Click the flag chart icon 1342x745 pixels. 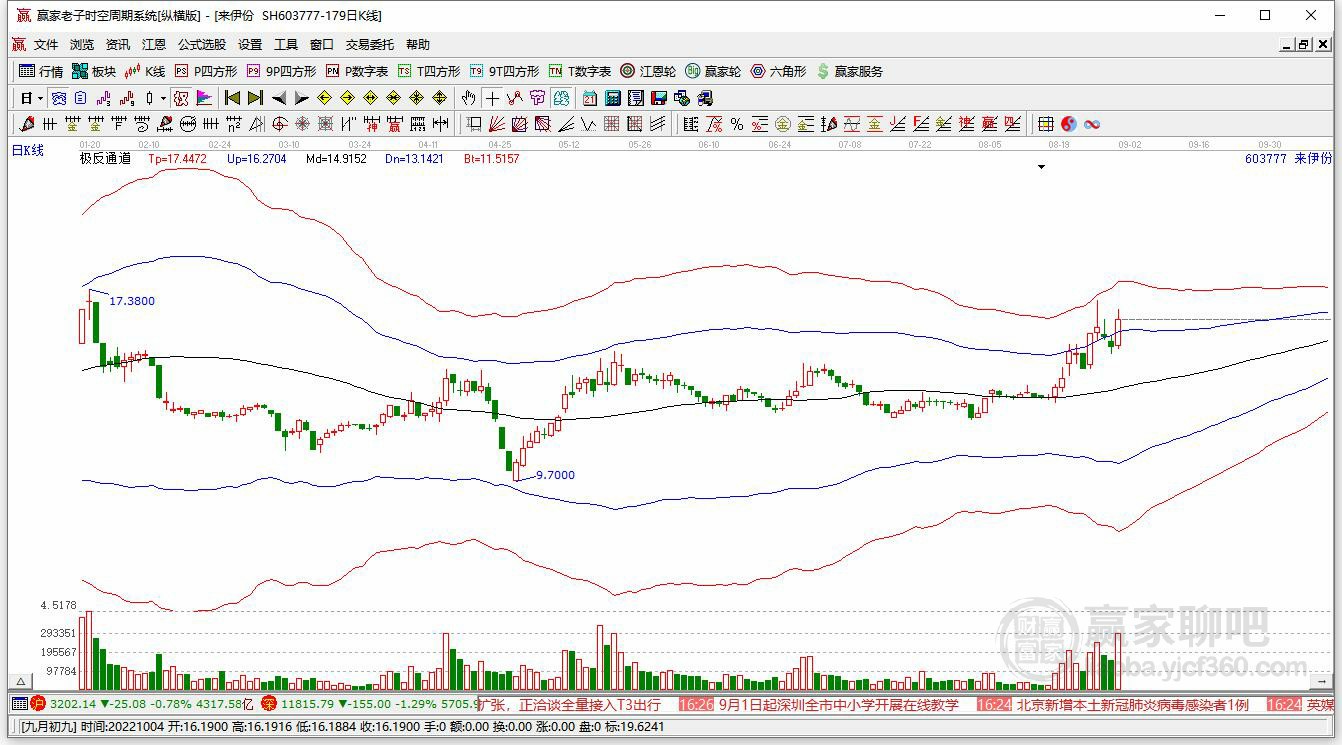[204, 98]
